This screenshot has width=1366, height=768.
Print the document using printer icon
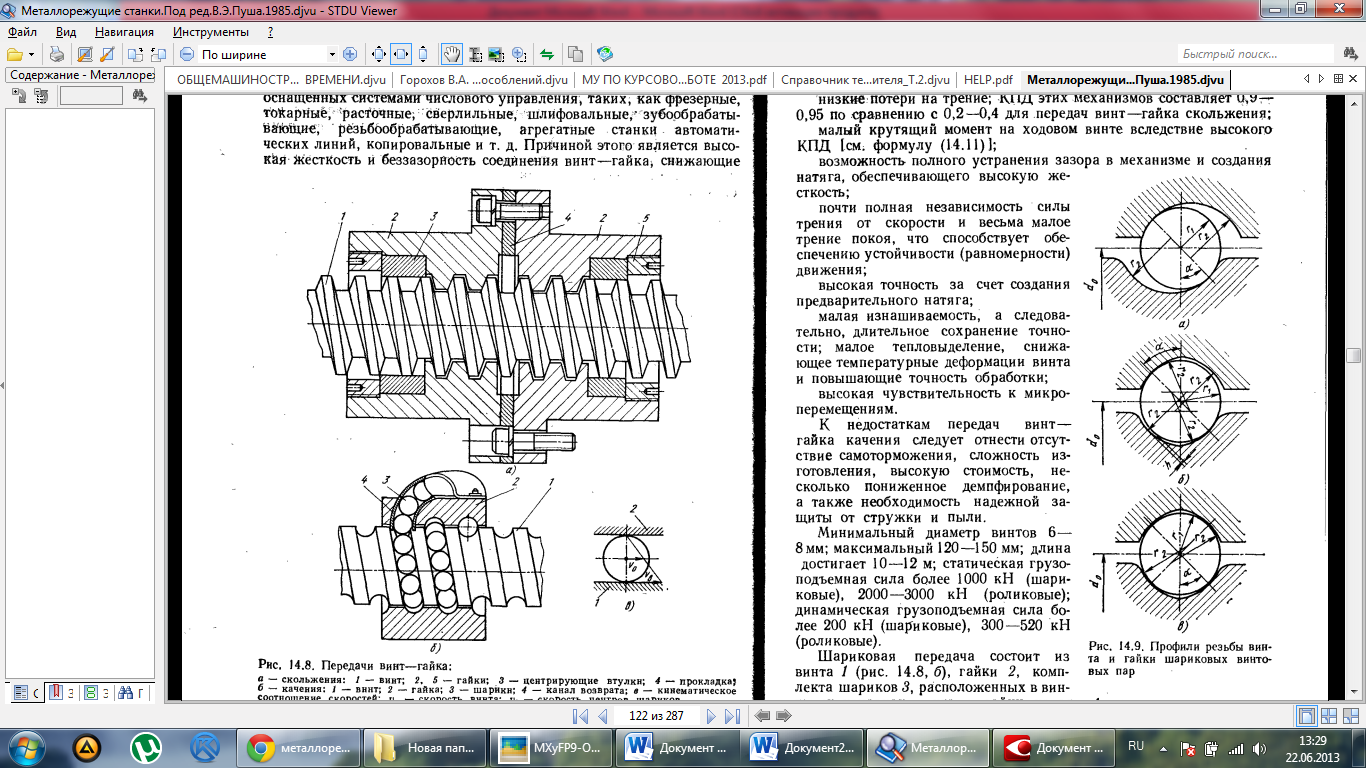58,54
